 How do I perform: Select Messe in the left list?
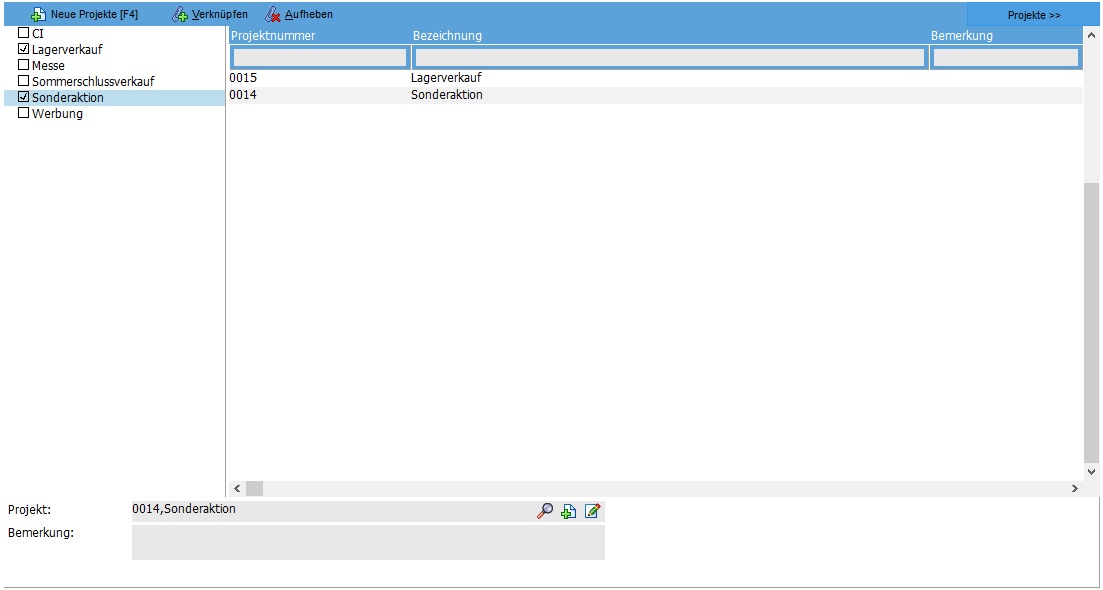49,66
